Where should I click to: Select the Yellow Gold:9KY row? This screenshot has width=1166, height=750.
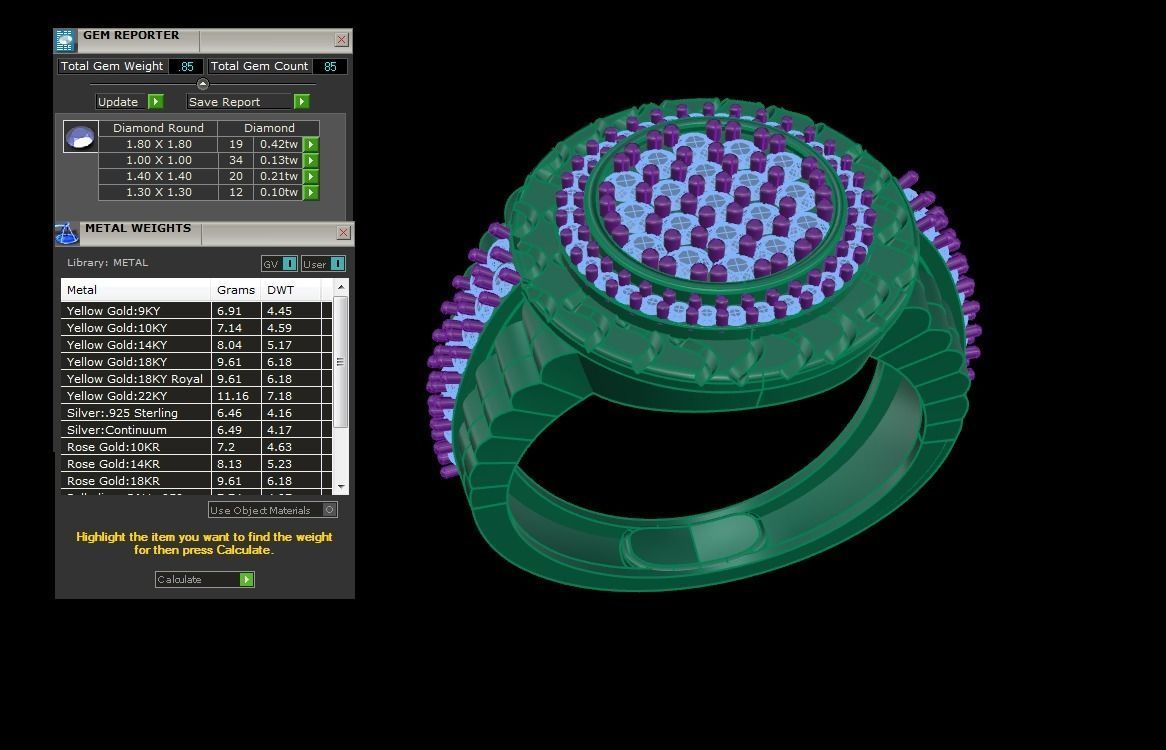(196, 311)
